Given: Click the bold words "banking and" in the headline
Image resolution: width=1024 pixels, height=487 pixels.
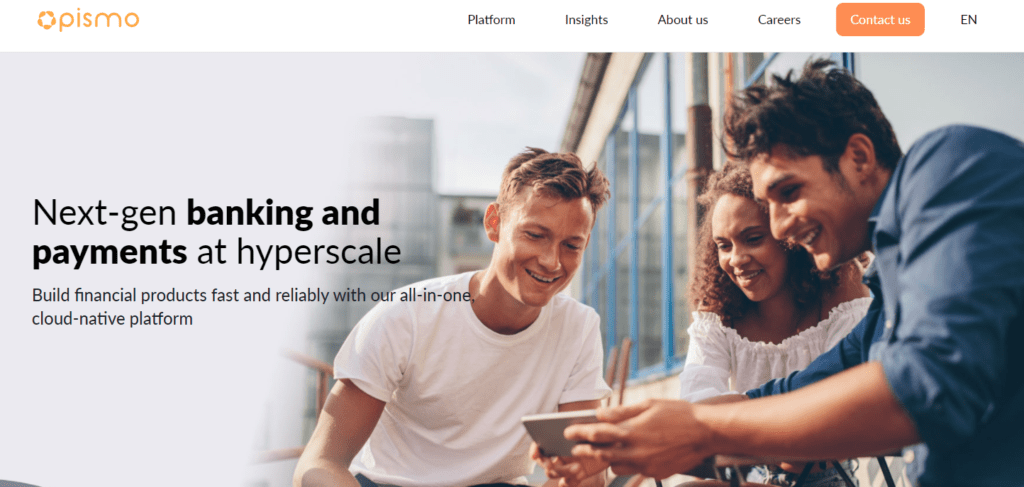Looking at the screenshot, I should point(283,212).
